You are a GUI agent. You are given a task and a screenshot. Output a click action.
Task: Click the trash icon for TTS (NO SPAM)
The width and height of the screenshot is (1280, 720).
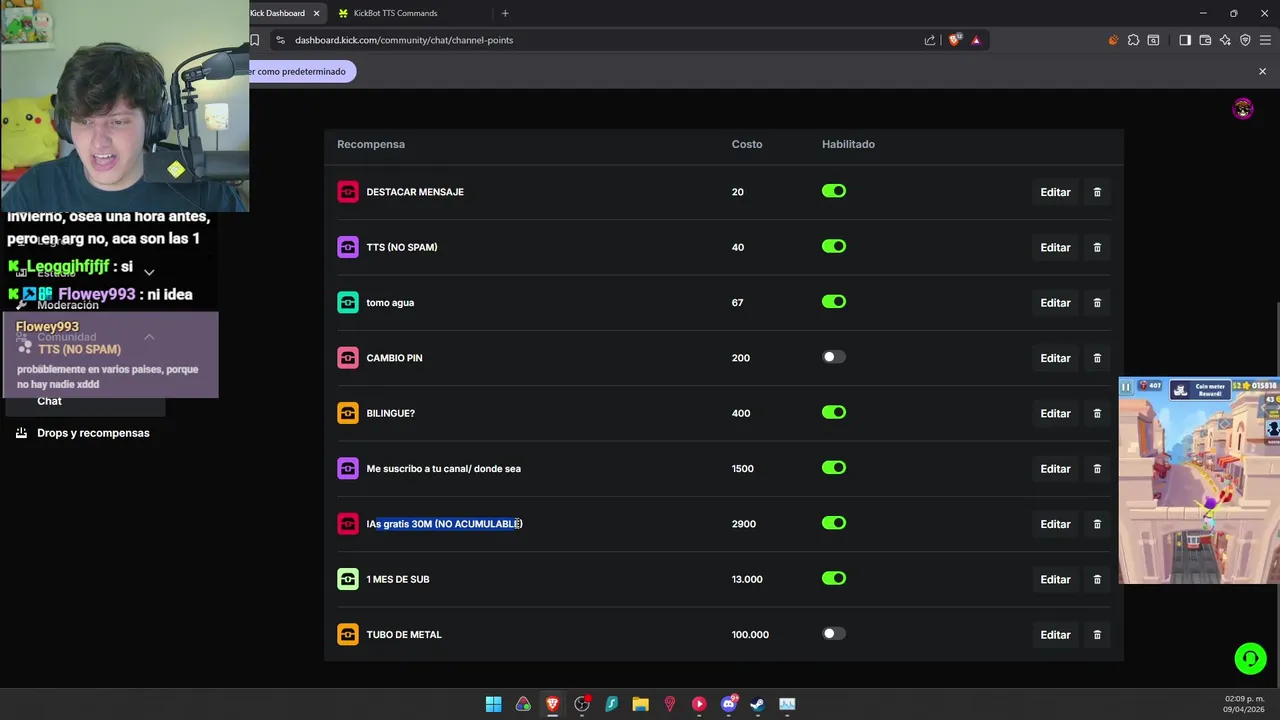[1097, 247]
